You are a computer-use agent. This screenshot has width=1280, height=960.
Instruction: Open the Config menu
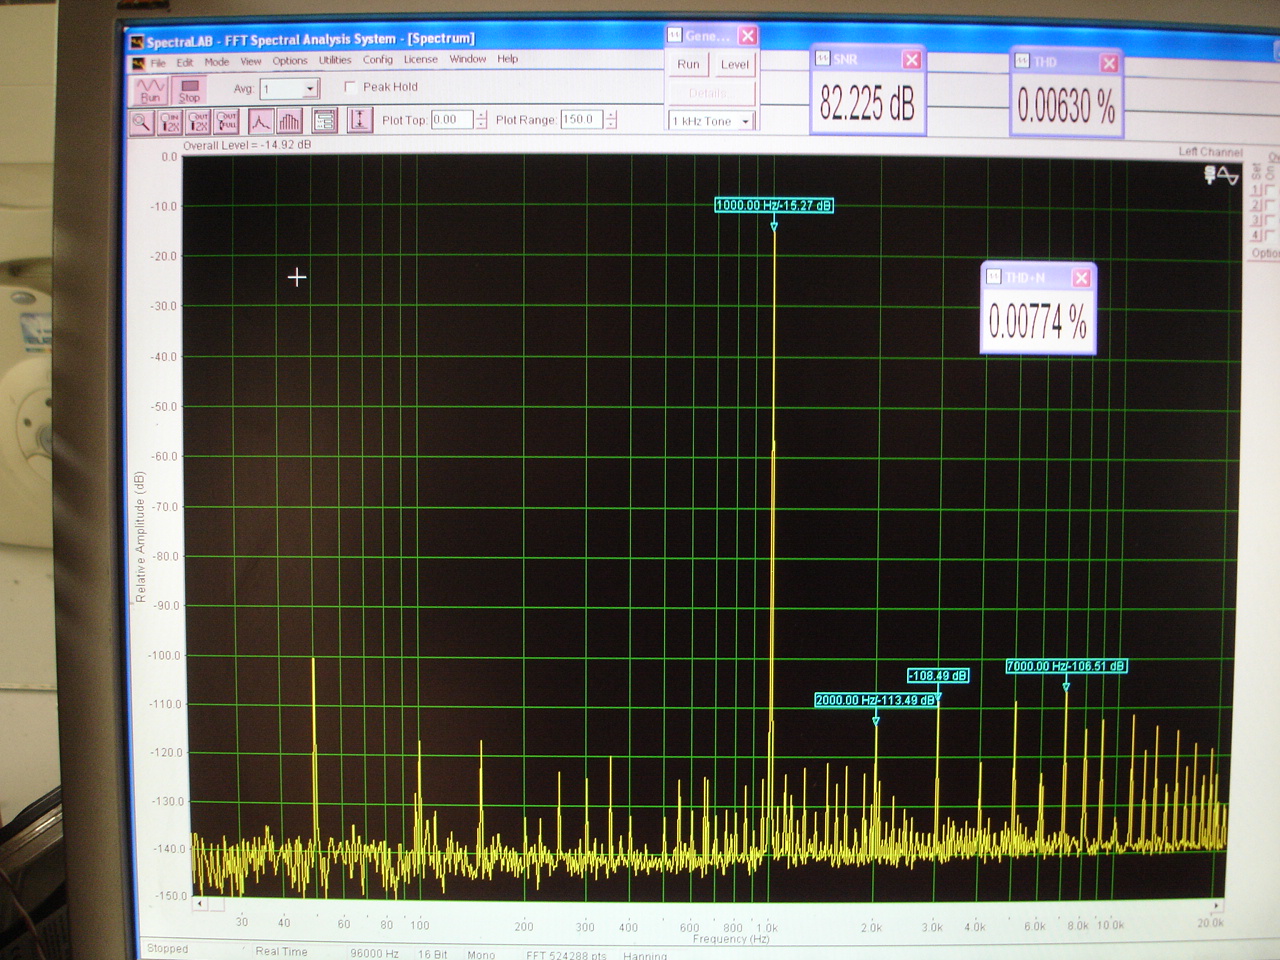[378, 60]
